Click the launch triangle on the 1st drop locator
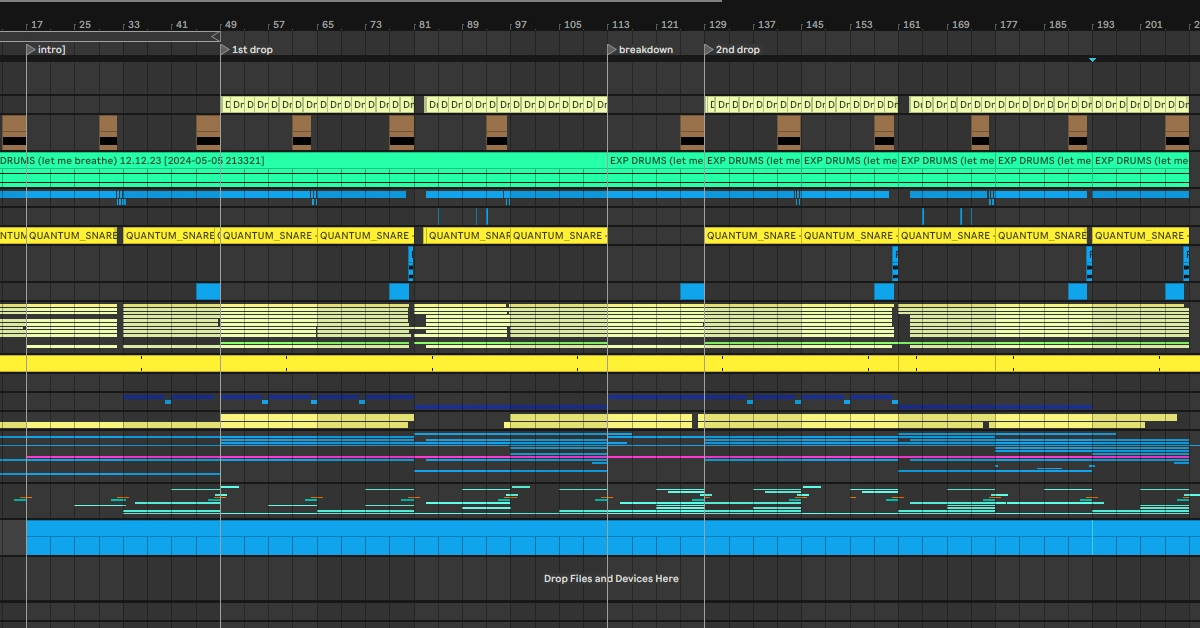The image size is (1200, 628). 222,49
